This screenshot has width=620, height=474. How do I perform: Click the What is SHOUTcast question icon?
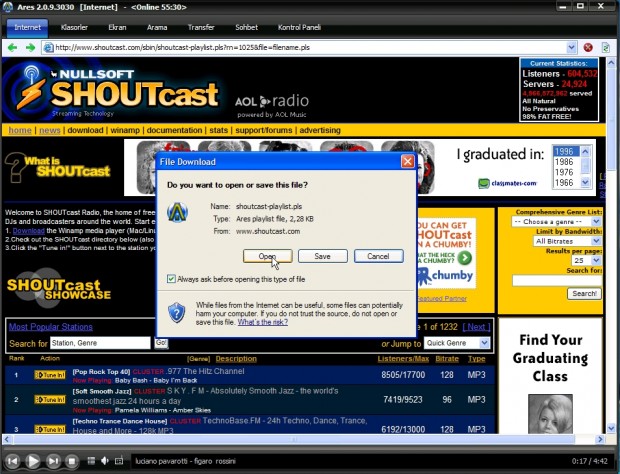pyautogui.click(x=15, y=167)
